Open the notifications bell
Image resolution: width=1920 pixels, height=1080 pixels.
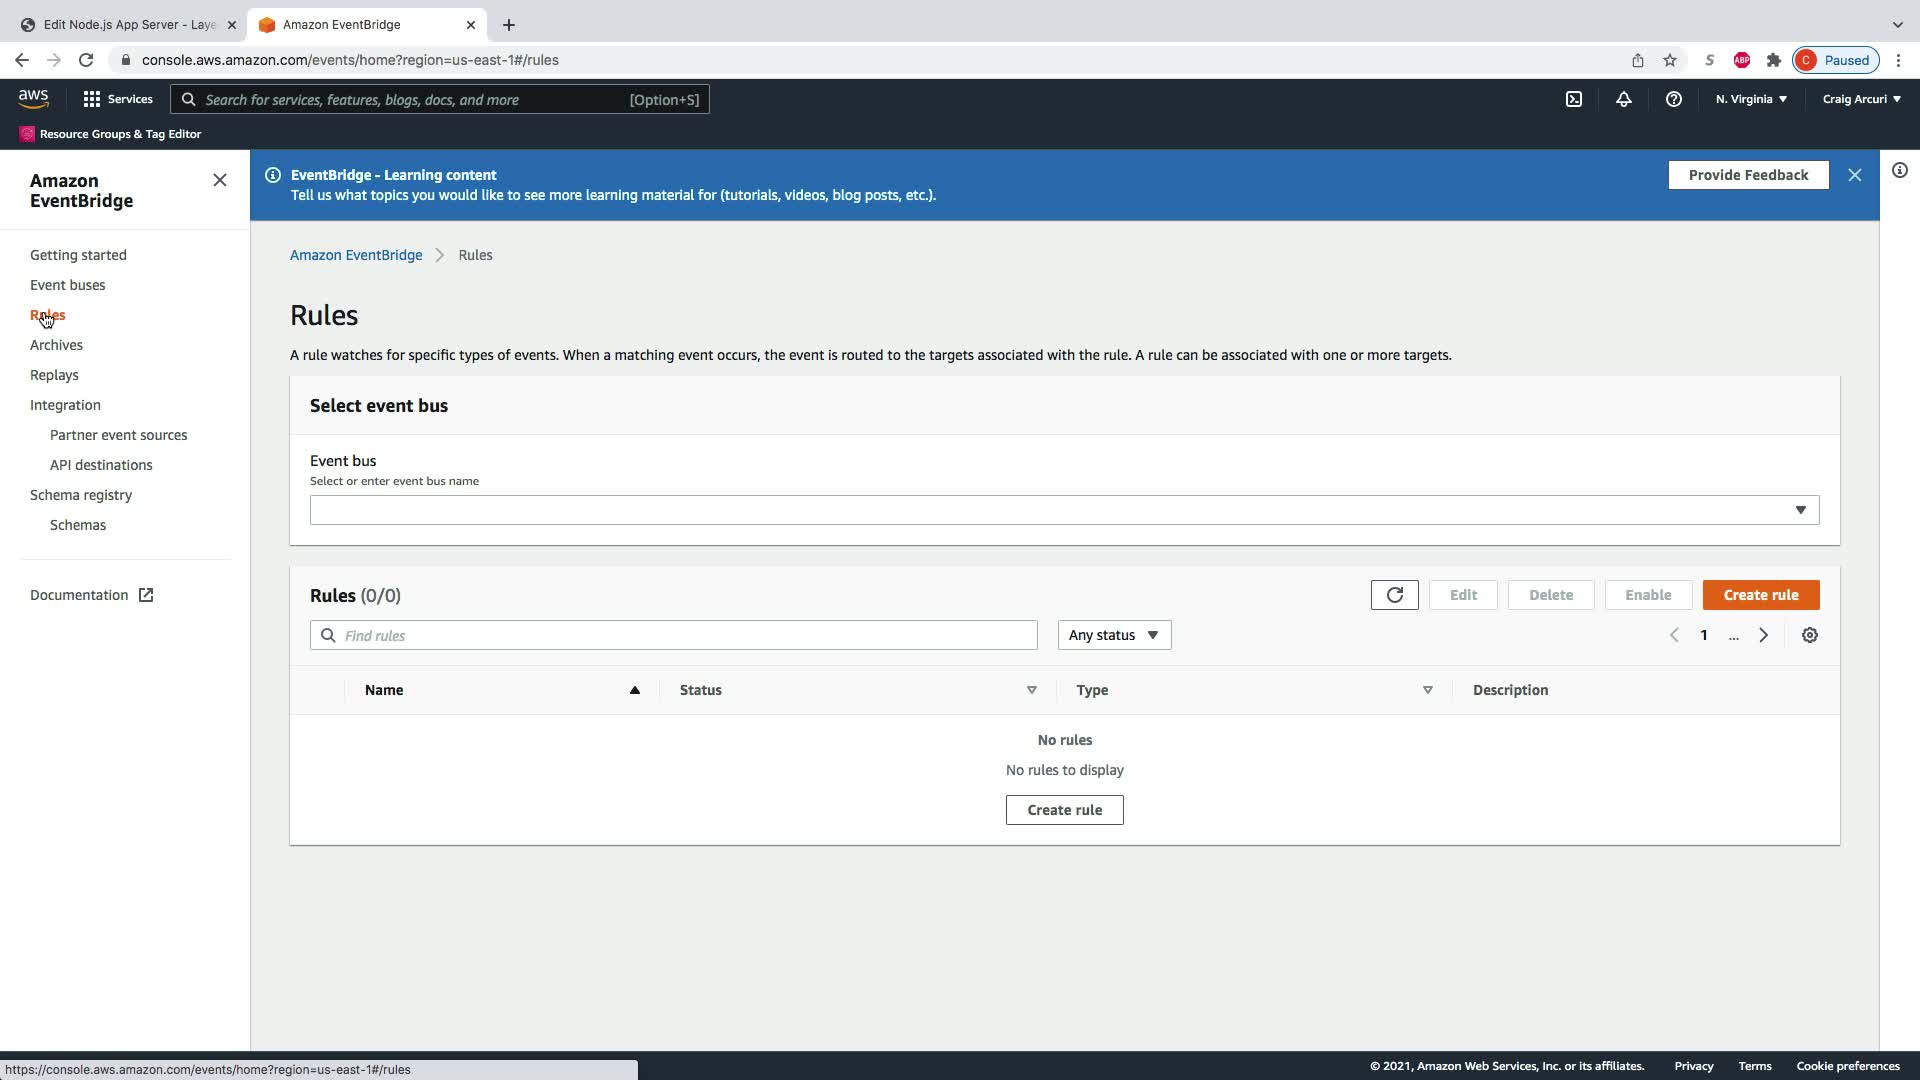[1623, 99]
